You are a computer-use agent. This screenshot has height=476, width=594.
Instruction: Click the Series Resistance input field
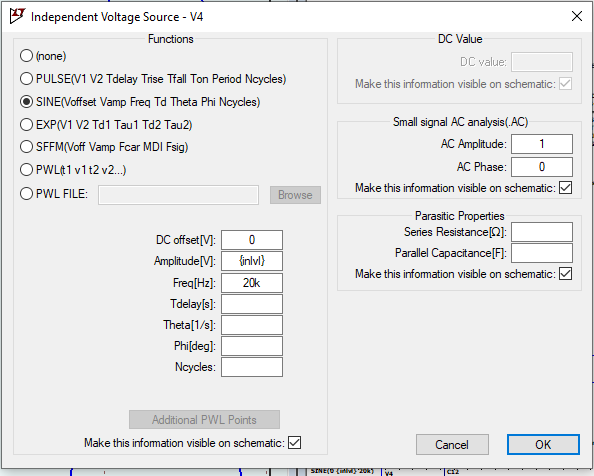point(542,232)
